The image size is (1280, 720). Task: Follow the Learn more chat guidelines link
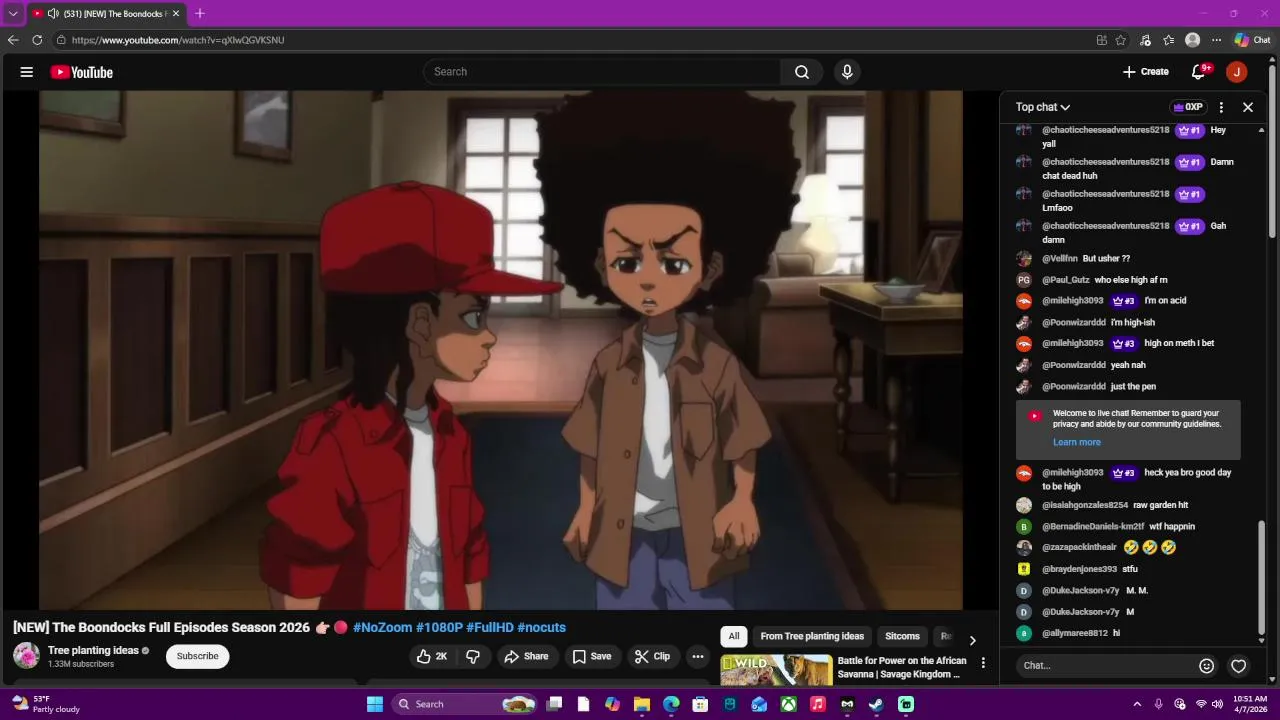(1077, 442)
